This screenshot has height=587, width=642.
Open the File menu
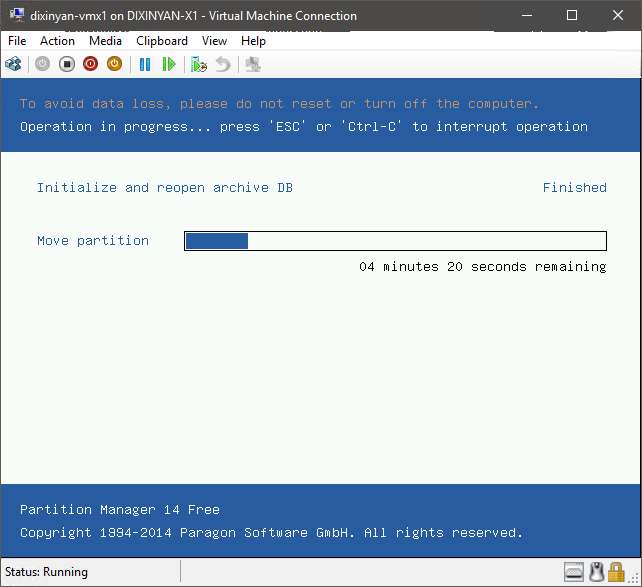click(x=17, y=41)
